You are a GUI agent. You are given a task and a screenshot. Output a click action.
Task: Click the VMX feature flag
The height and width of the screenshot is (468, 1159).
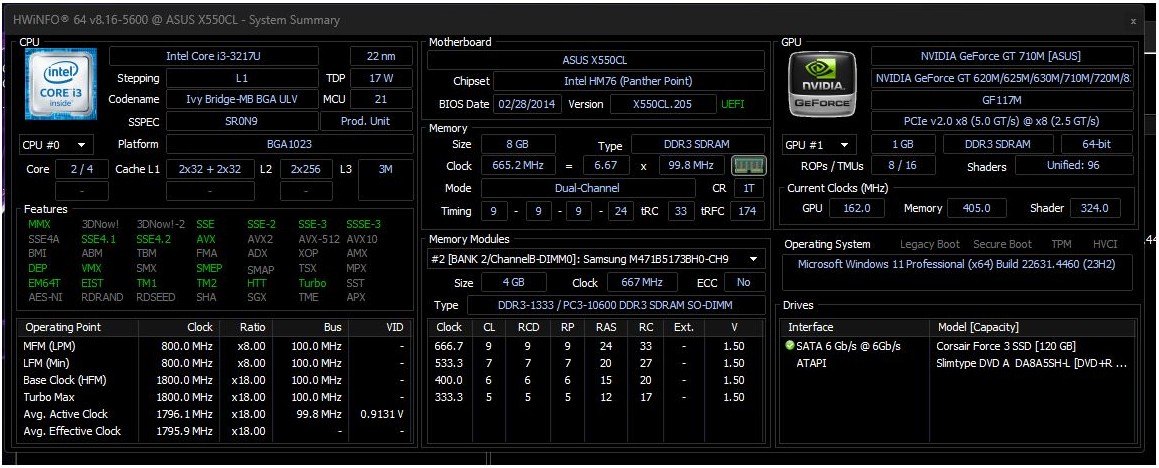(x=92, y=268)
